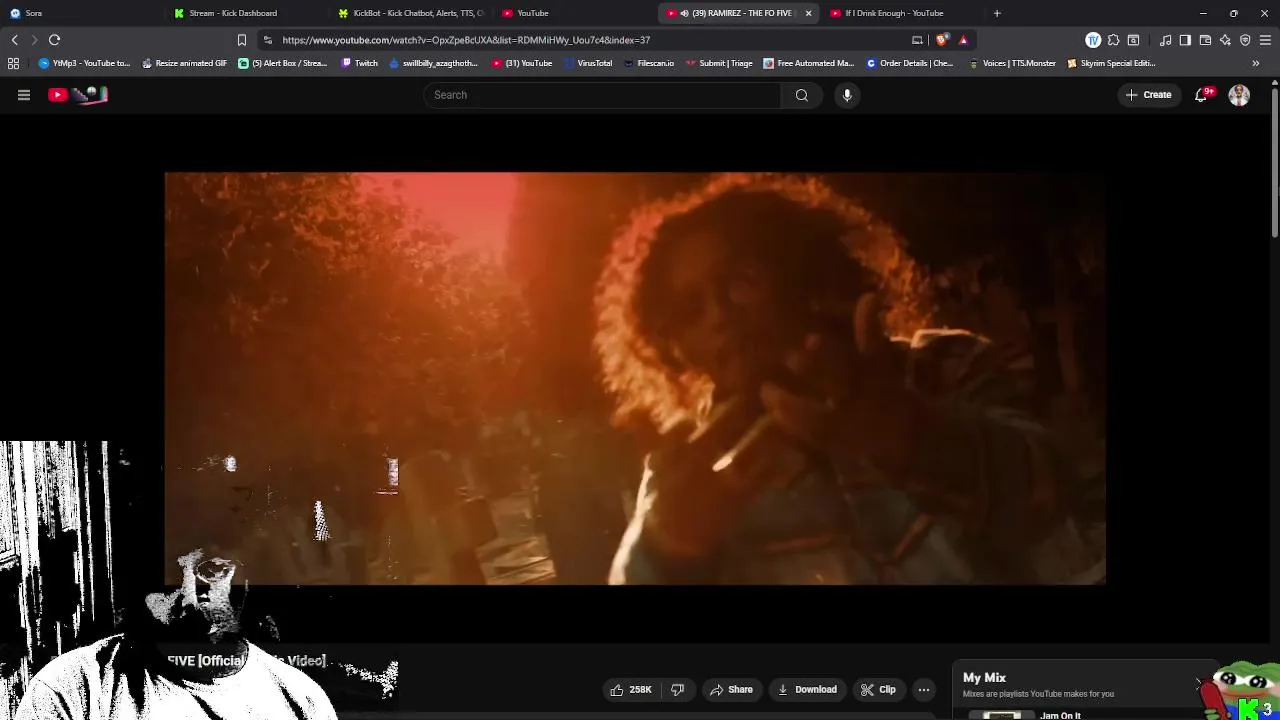Viewport: 1280px width, 720px height.
Task: Open Alert Box / Stream bookmark
Action: tap(283, 63)
